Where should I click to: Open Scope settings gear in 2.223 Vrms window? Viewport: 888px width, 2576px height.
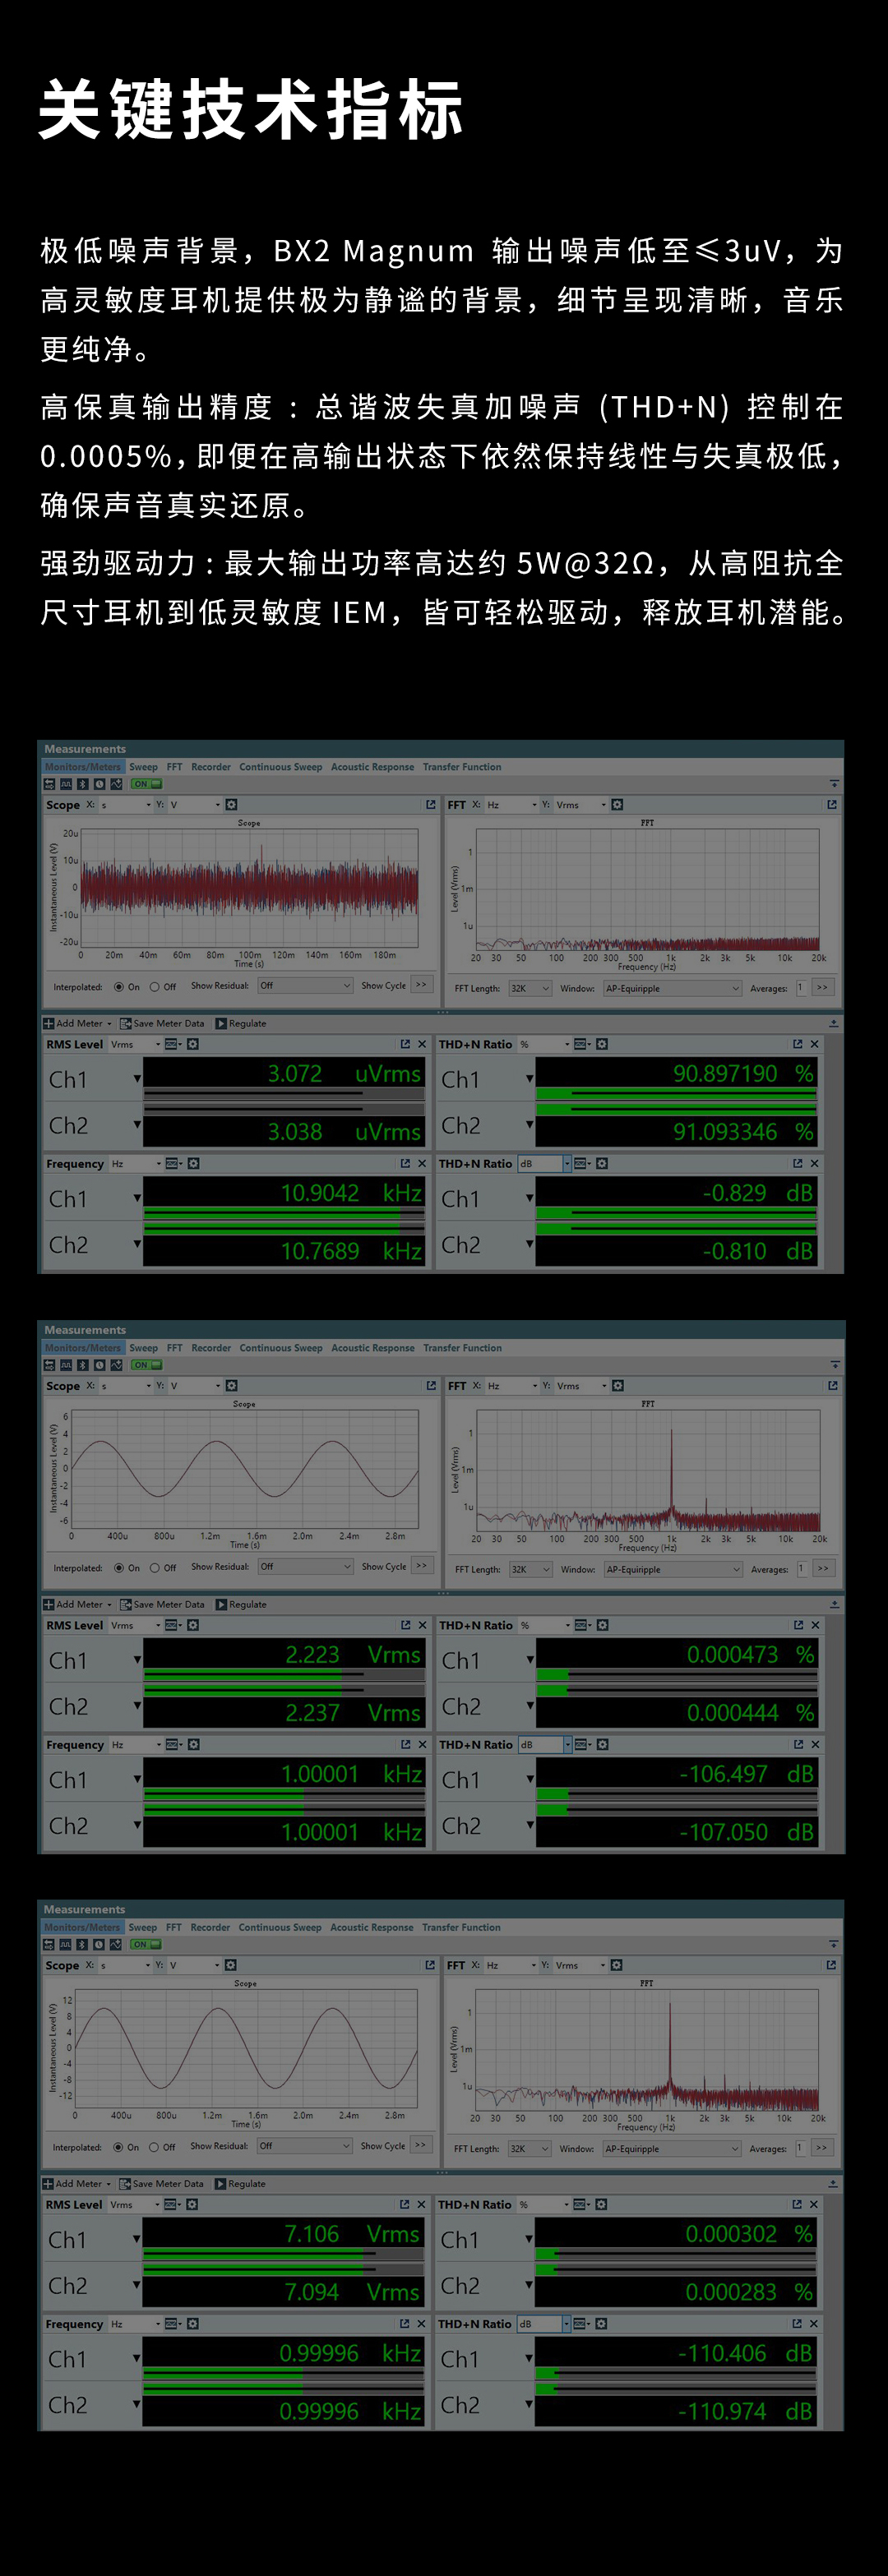(x=231, y=1385)
